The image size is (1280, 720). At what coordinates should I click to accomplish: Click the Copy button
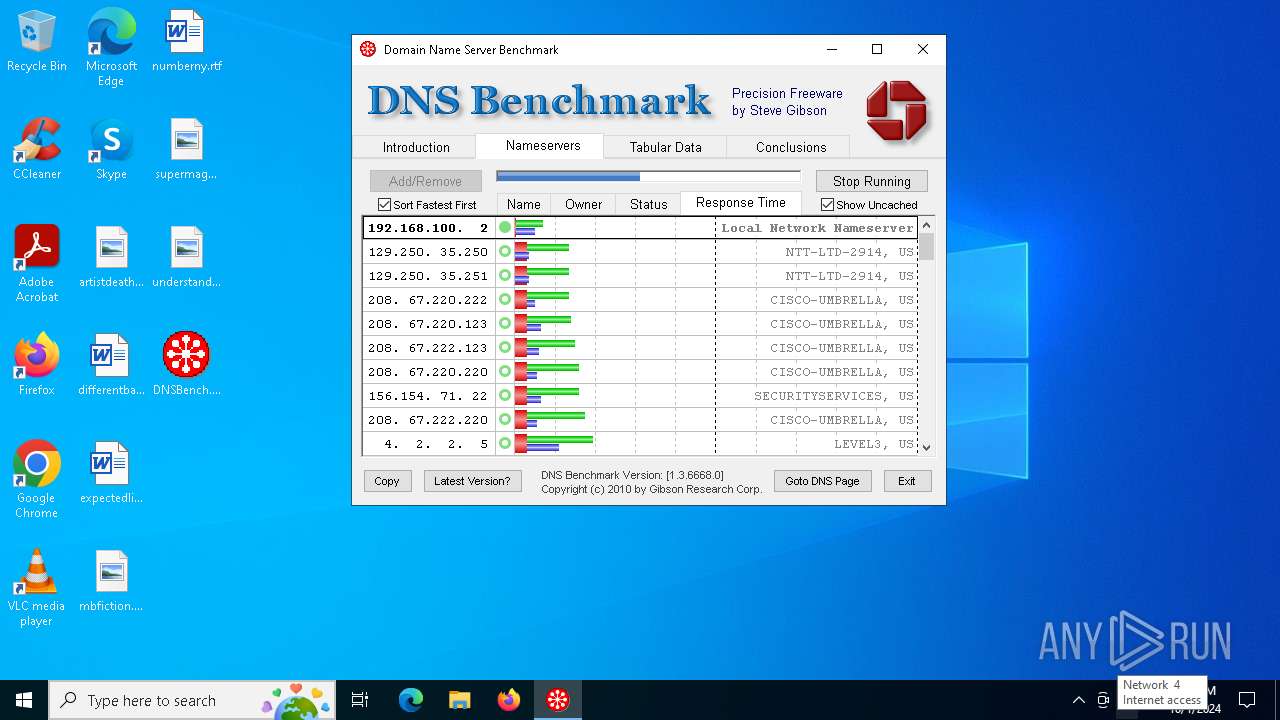pyautogui.click(x=387, y=481)
